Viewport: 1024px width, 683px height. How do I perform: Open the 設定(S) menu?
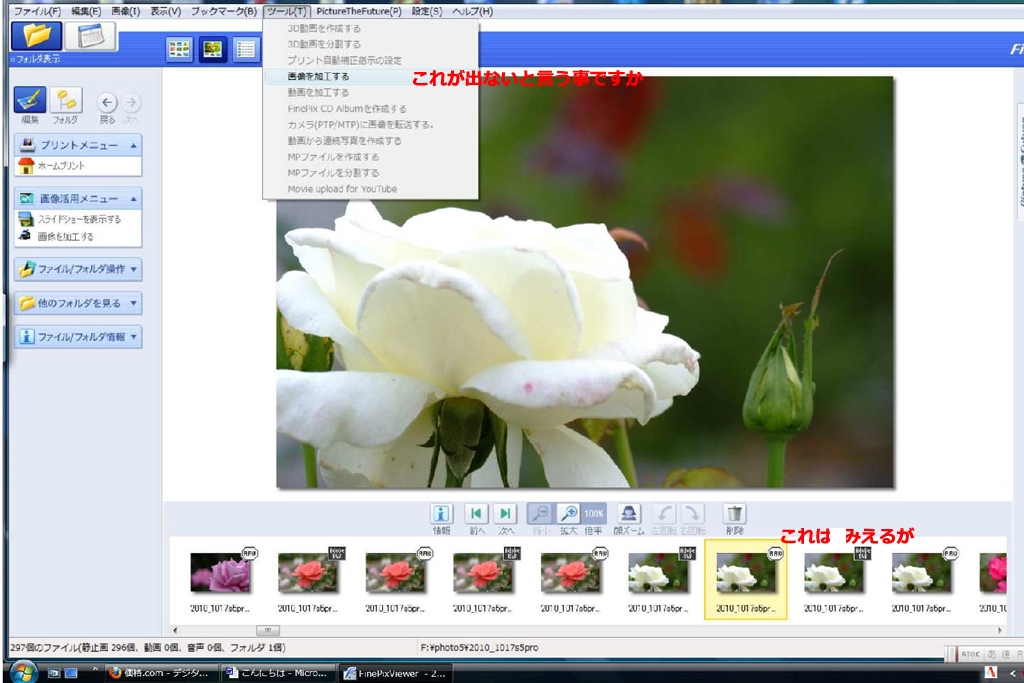[x=427, y=11]
